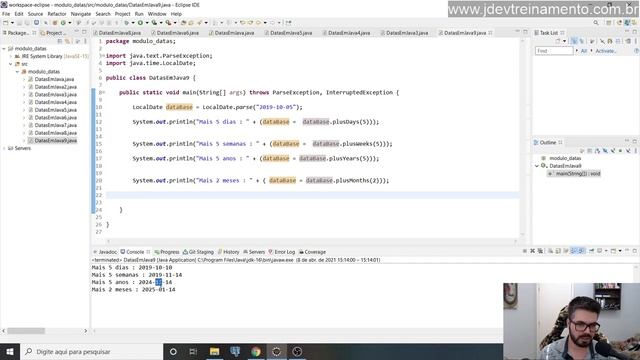The image size is (640, 360).
Task: Run the program with the green Run icon
Action: tap(140, 22)
